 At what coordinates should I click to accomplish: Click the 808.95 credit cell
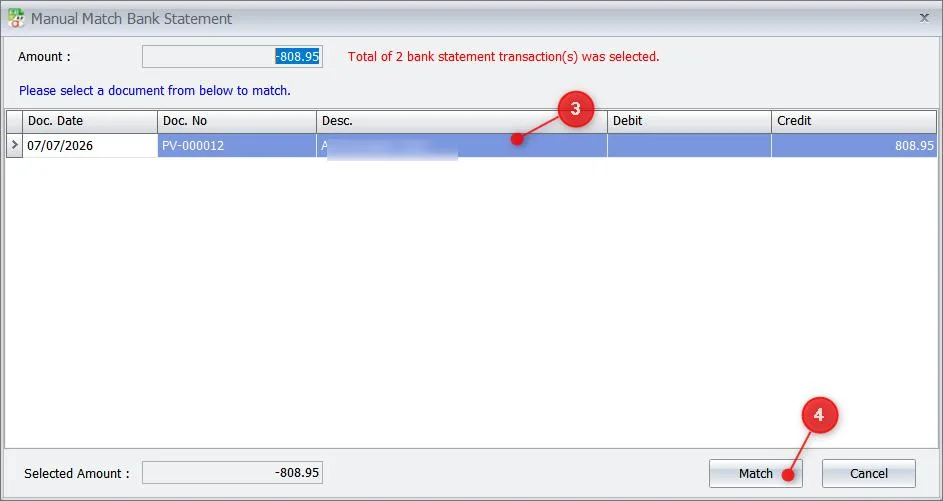(854, 146)
